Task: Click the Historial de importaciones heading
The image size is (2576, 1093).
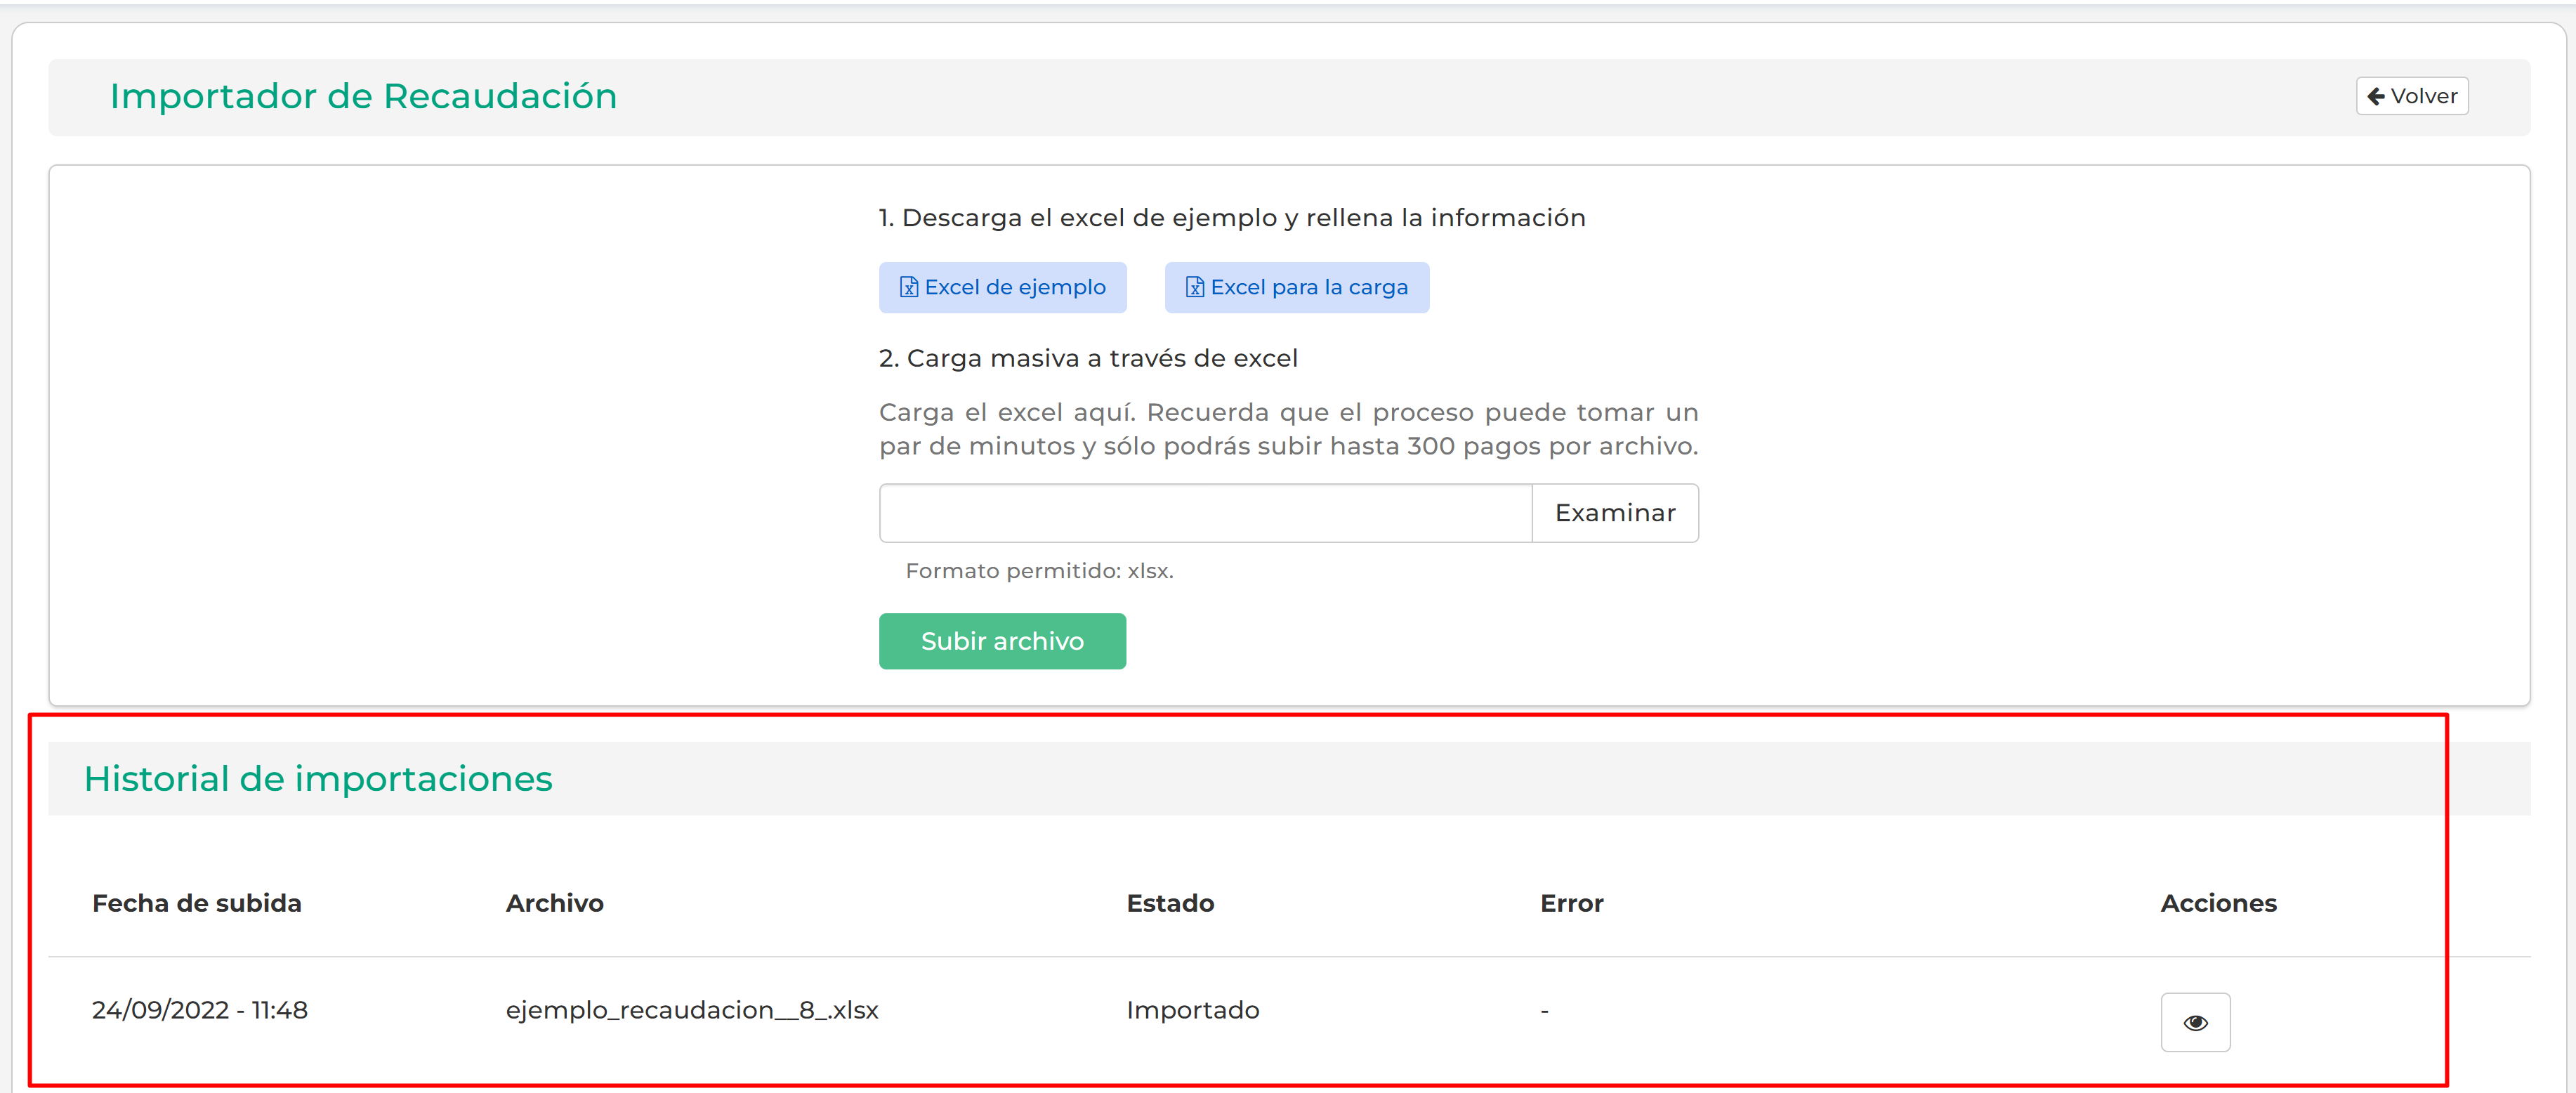Action: click(318, 778)
